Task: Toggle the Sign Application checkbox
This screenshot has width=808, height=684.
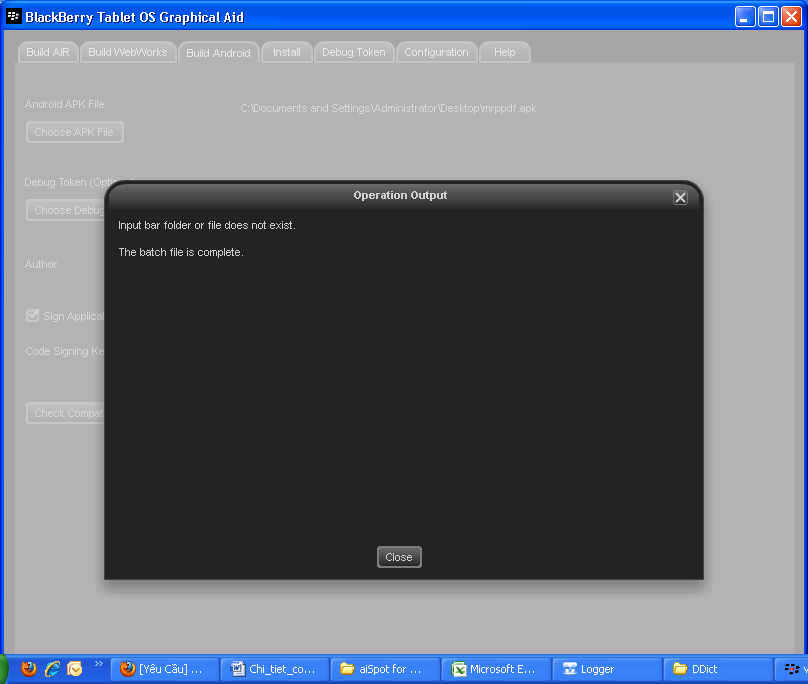Action: point(32,315)
